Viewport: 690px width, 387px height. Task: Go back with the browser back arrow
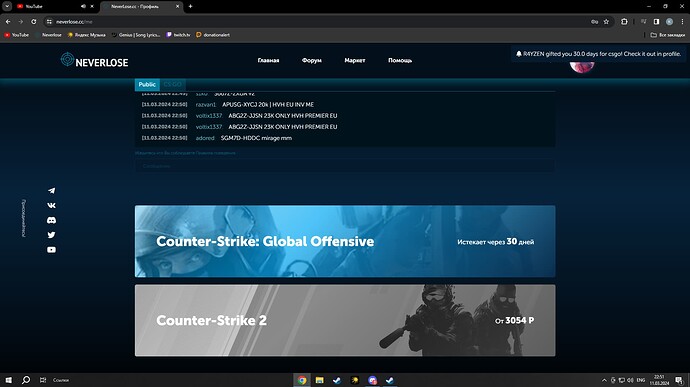(8, 22)
